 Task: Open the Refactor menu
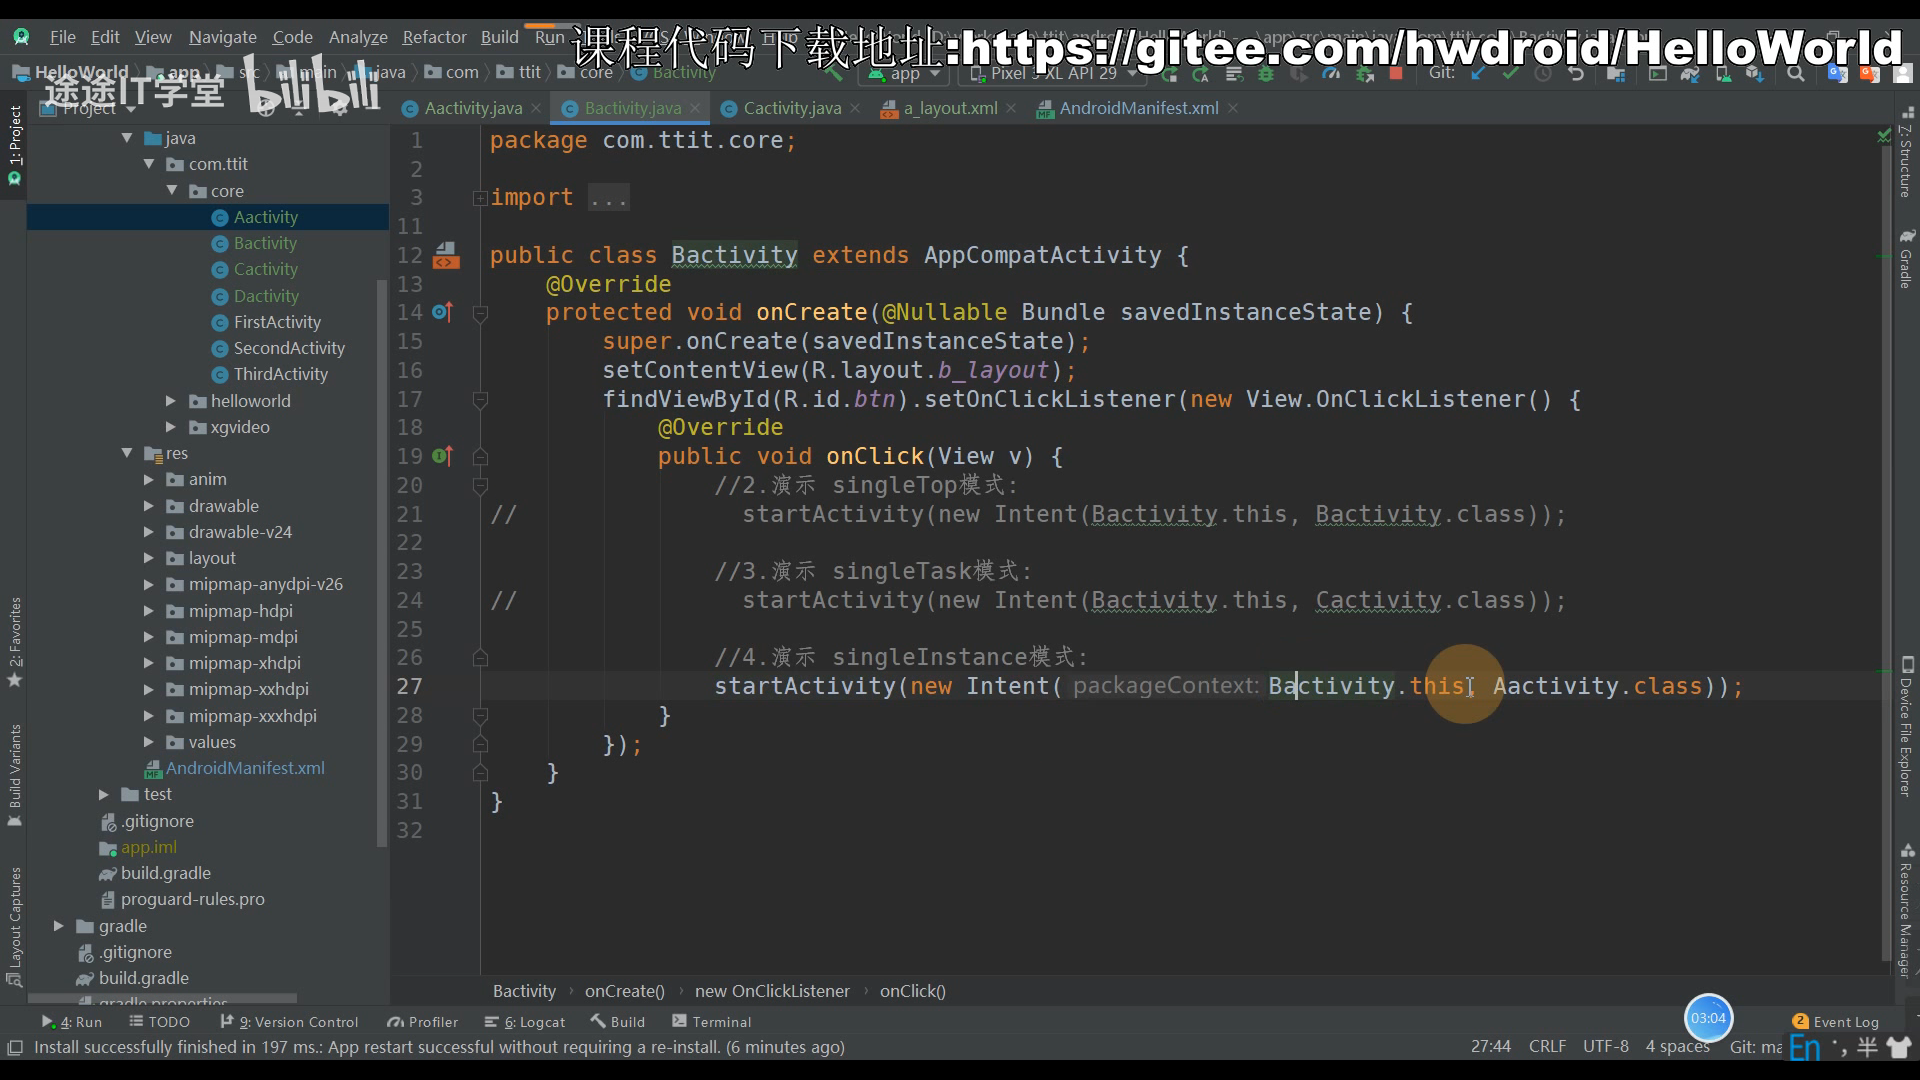point(434,37)
